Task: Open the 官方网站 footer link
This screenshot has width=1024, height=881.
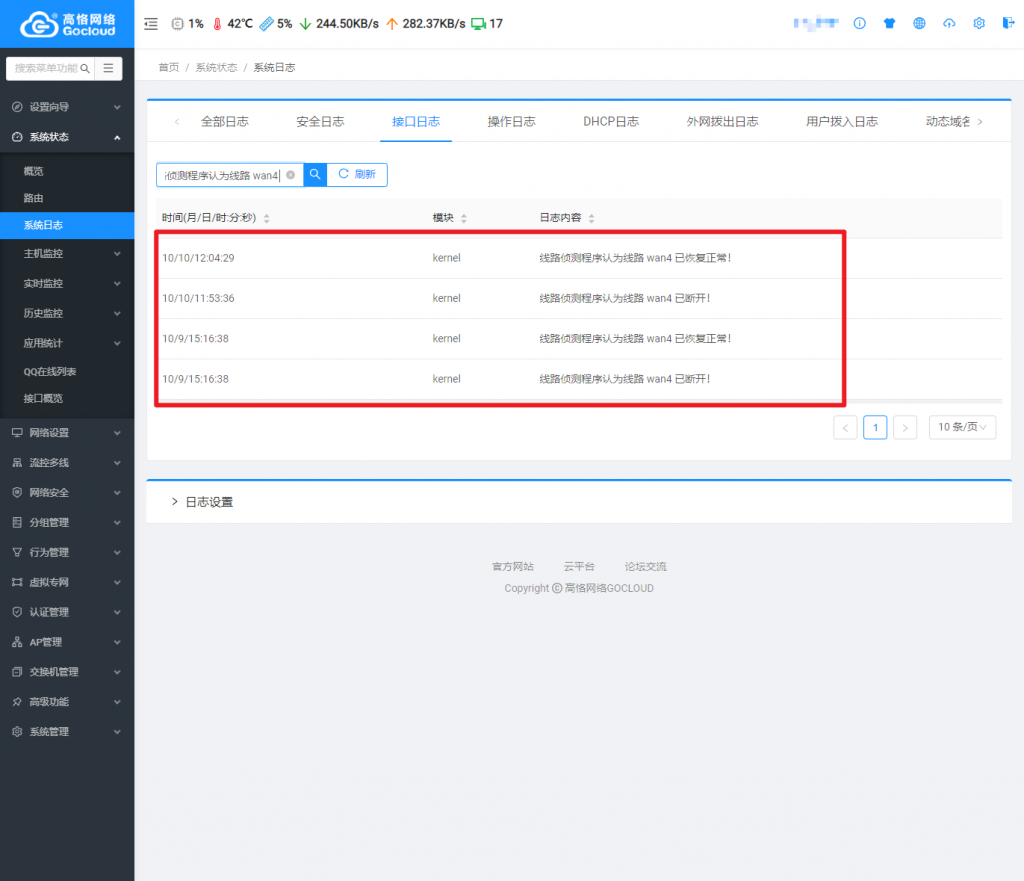Action: (513, 567)
